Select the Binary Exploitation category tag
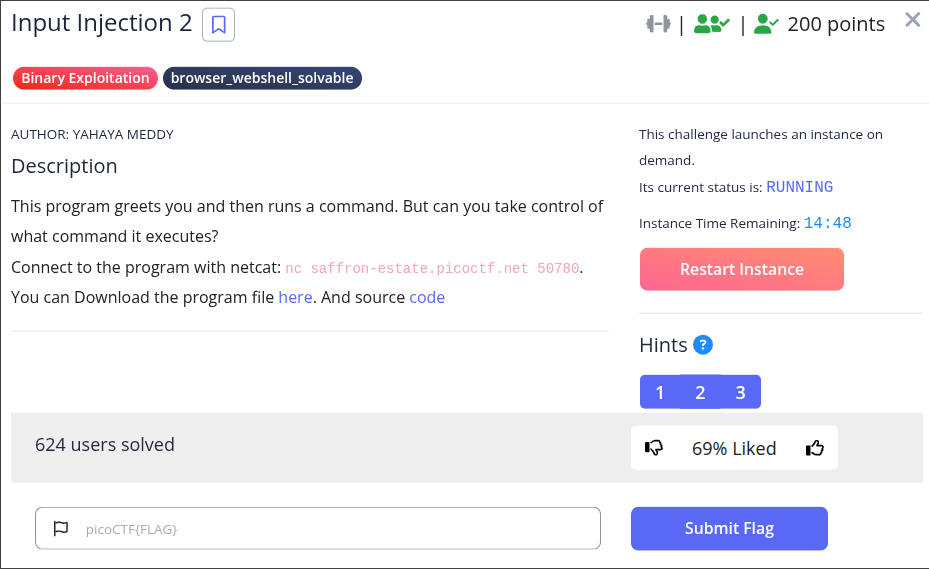This screenshot has height=571, width=929. (85, 78)
